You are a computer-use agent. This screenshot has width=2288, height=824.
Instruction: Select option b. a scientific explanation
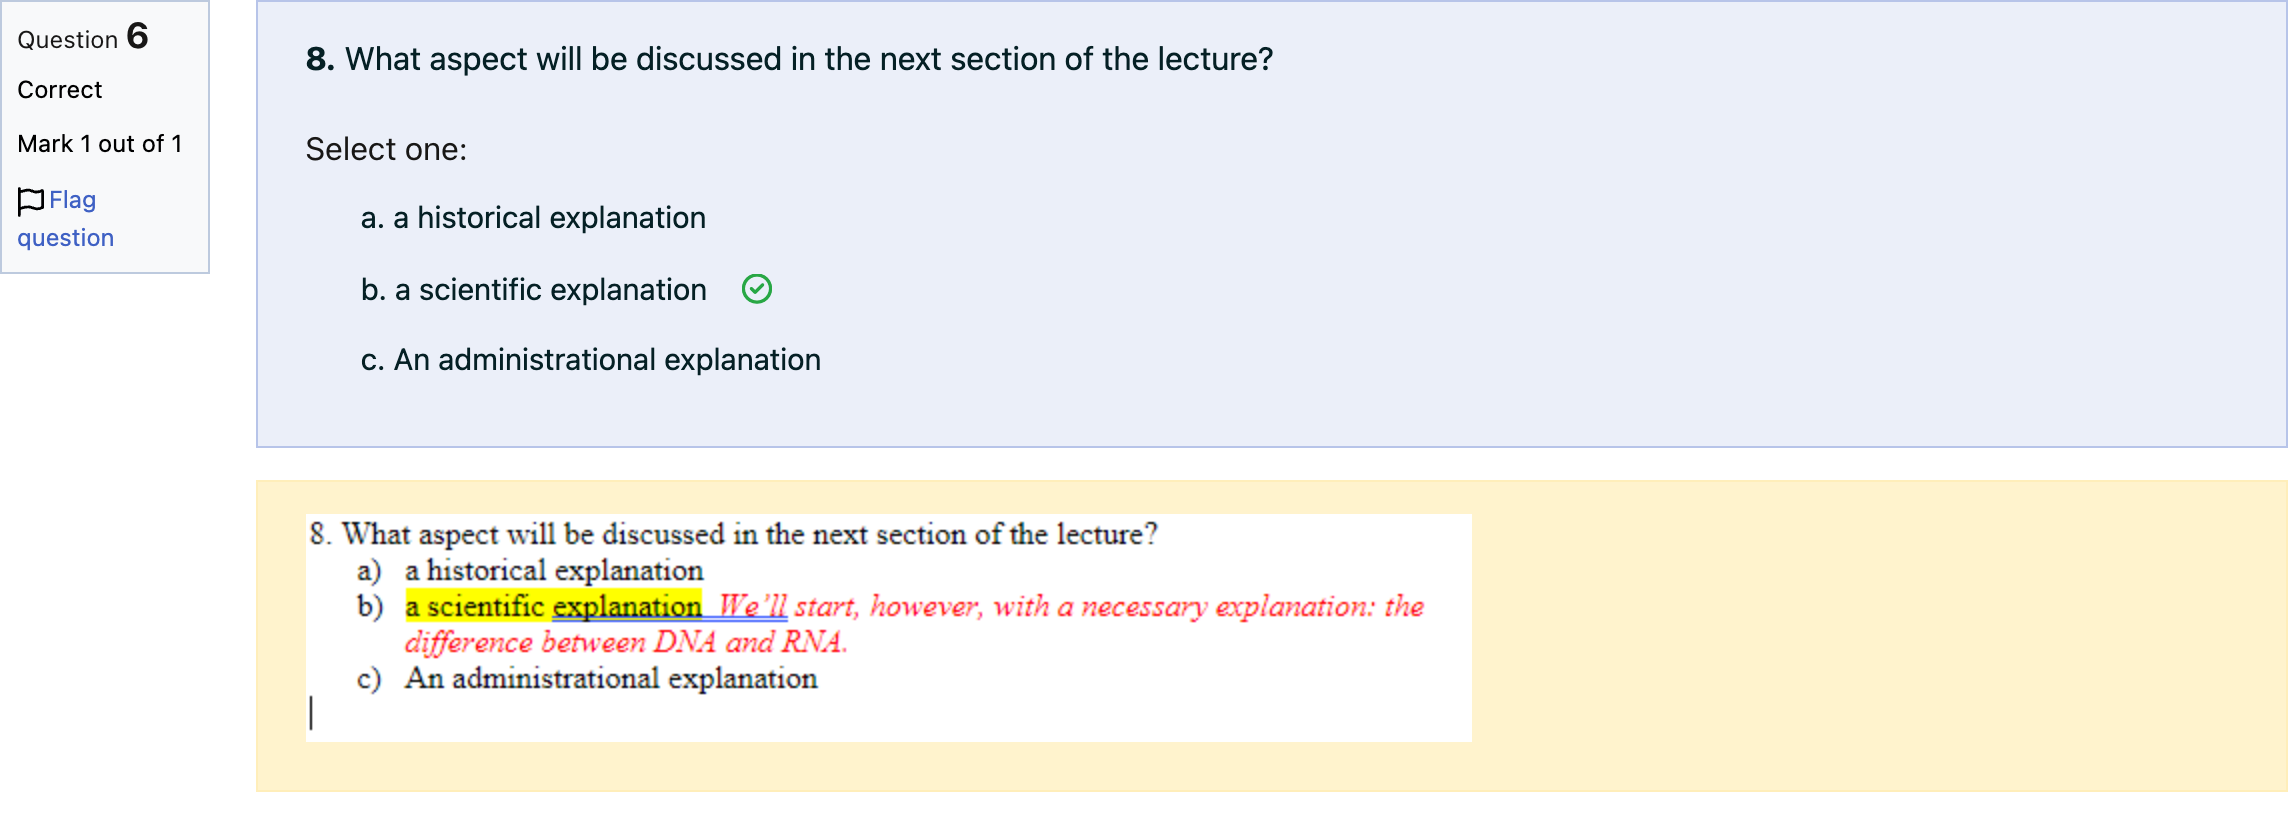coord(533,290)
